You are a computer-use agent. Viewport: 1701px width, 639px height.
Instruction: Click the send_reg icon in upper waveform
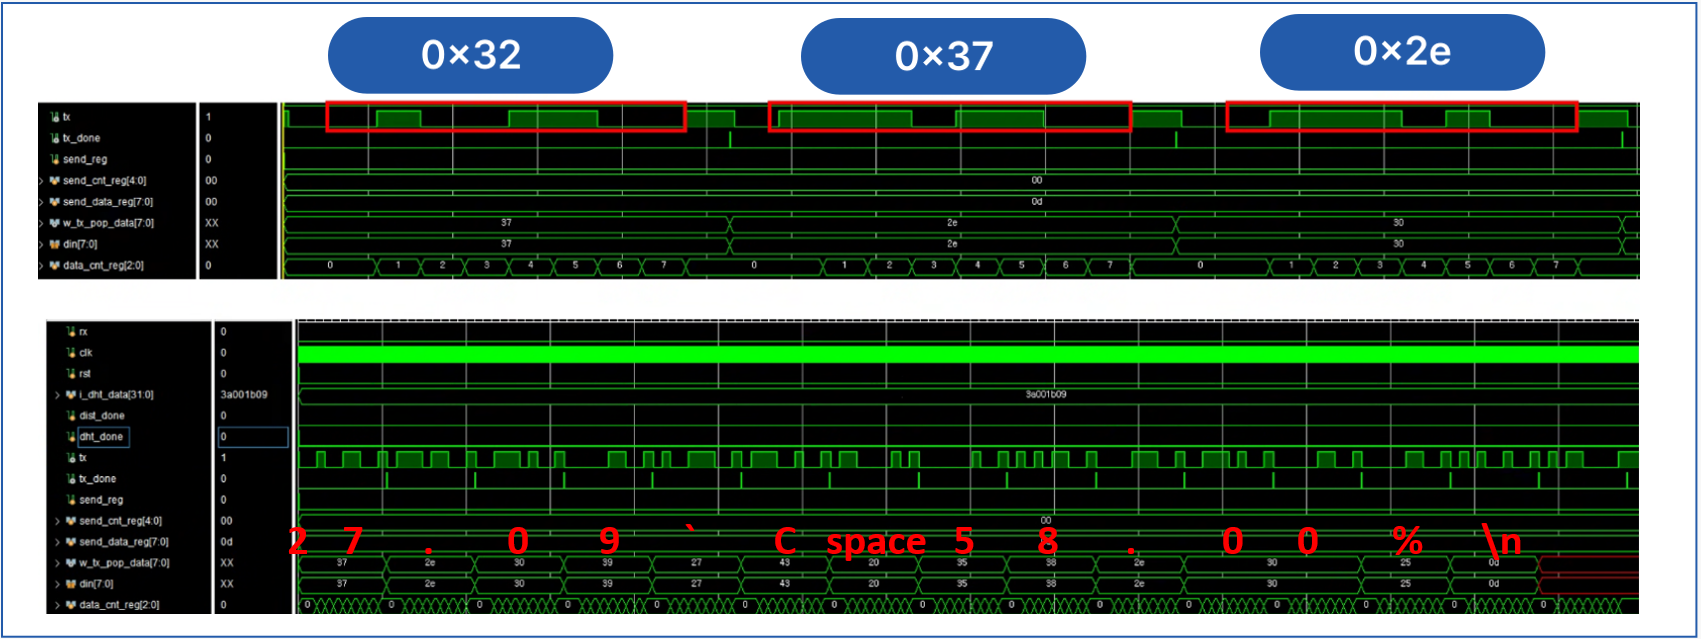[55, 160]
